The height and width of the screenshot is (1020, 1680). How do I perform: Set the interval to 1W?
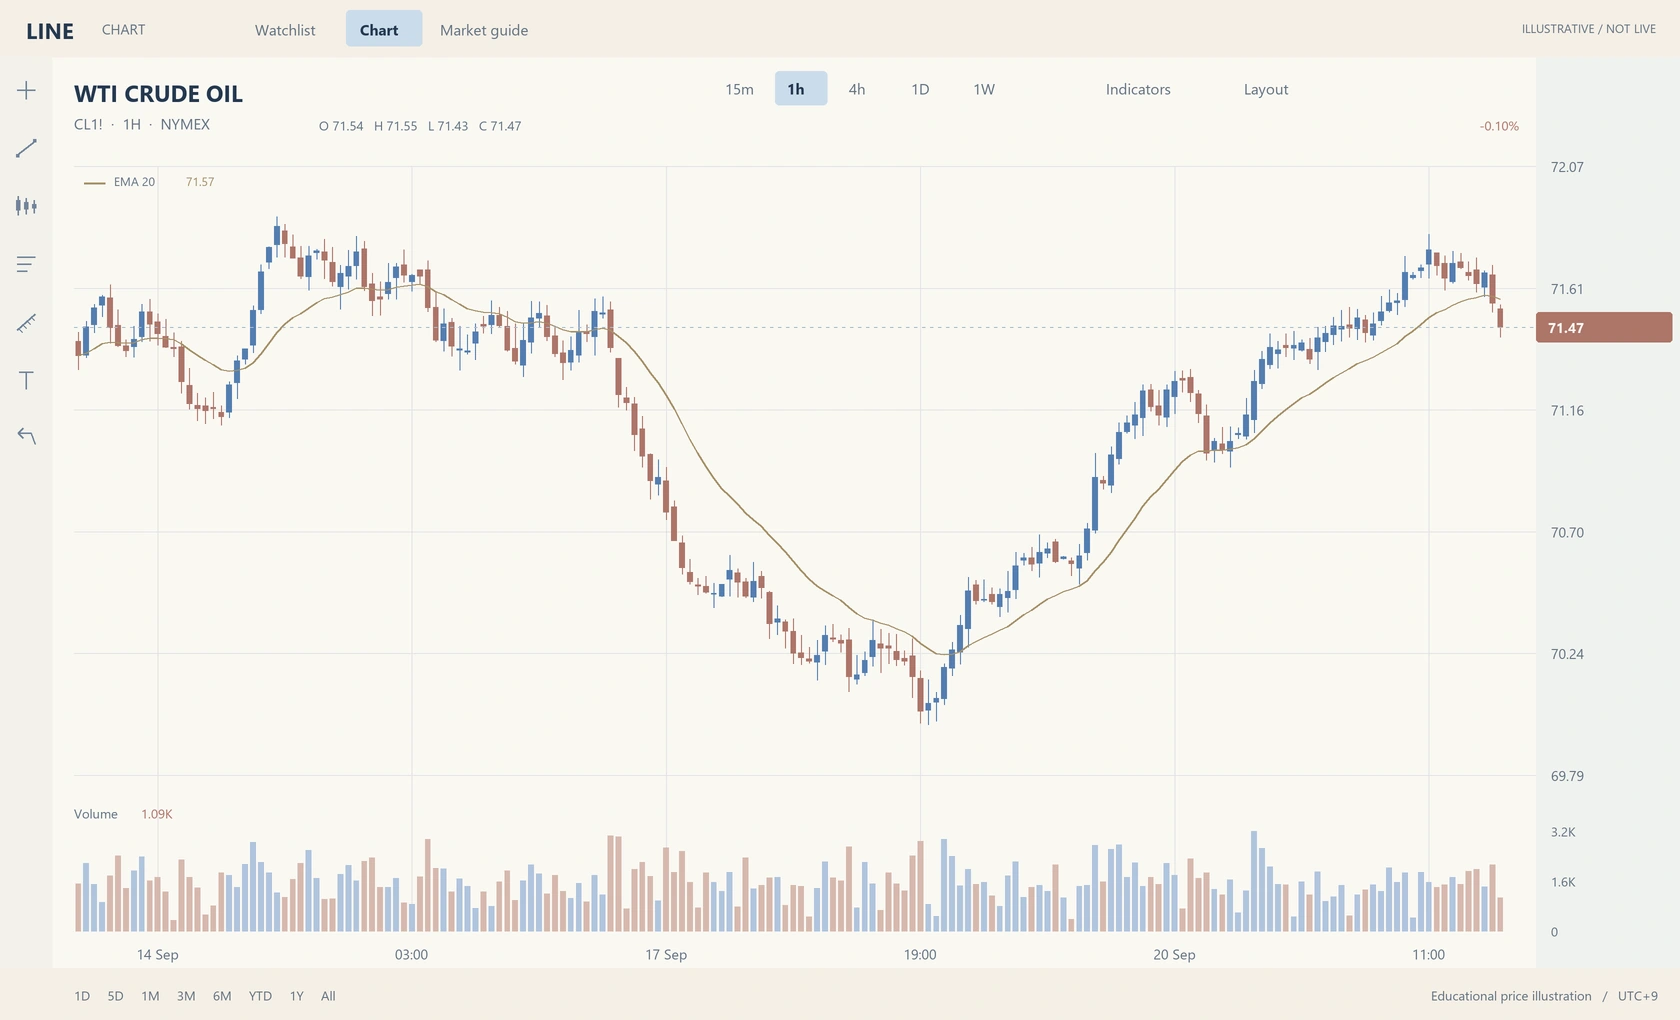tap(984, 89)
